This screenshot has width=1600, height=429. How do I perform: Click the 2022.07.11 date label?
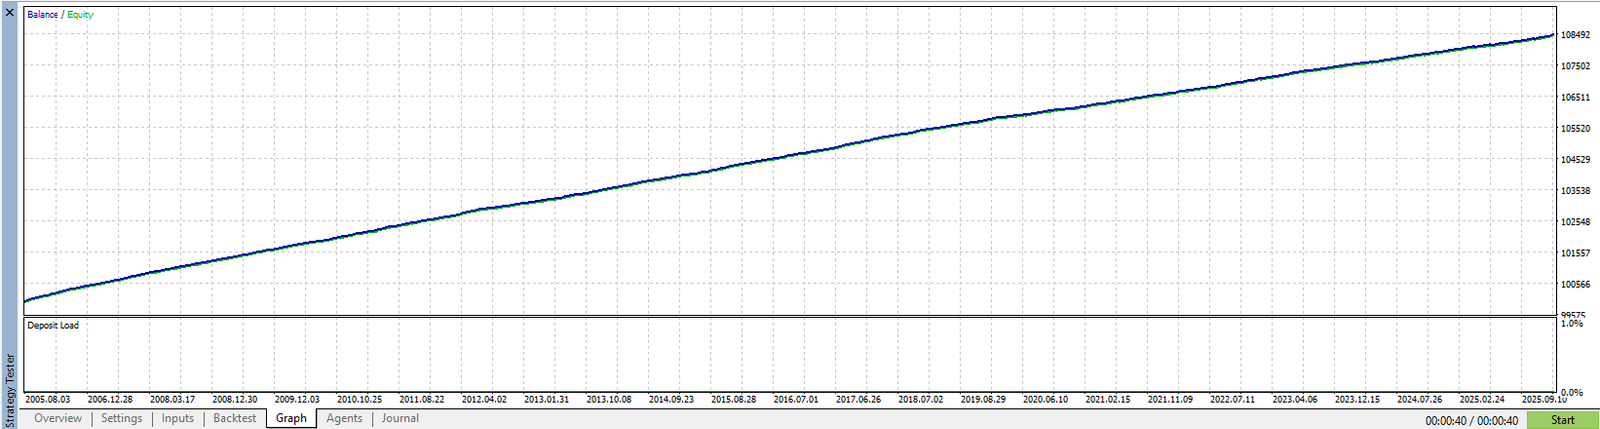[1232, 400]
